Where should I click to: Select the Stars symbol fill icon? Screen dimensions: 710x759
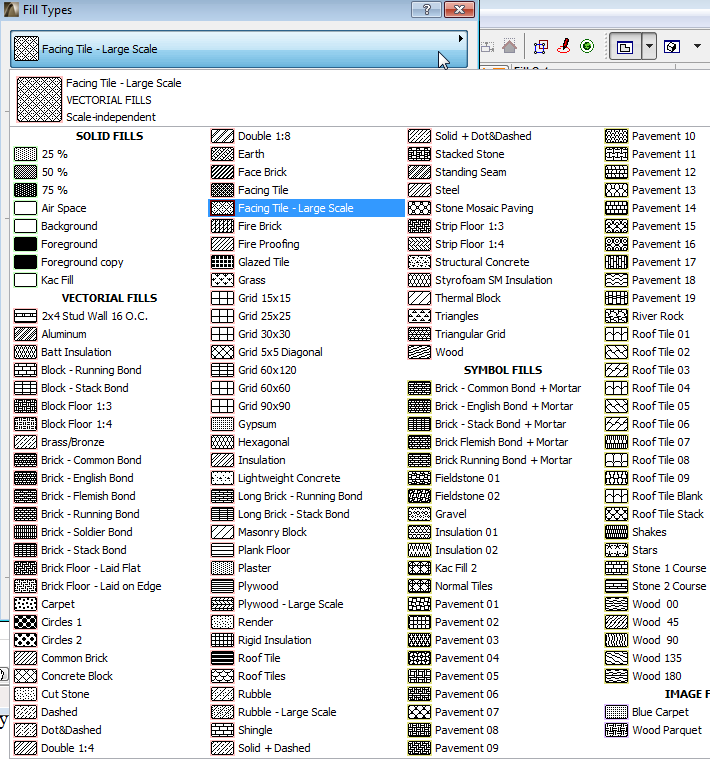click(x=616, y=550)
